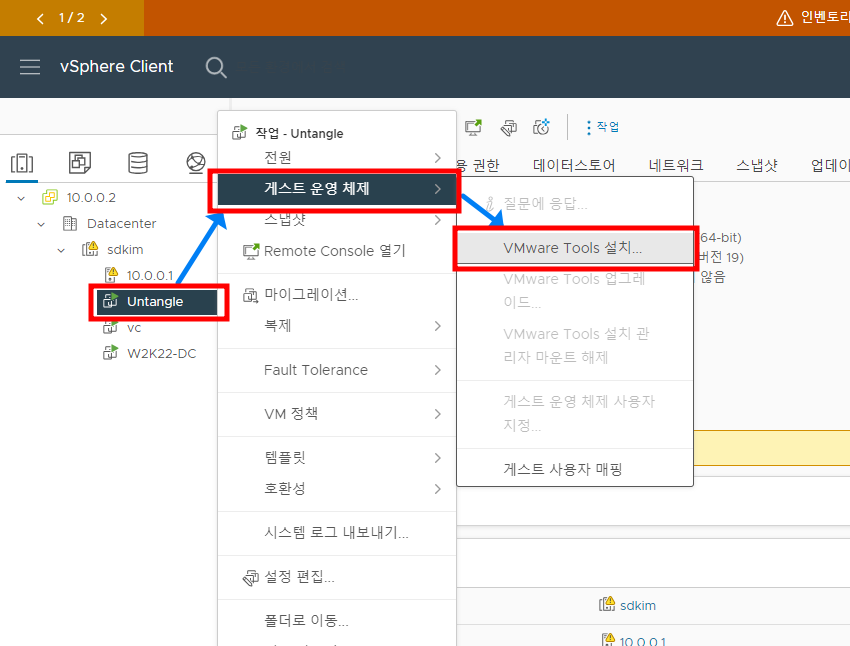Click the sdkim cluster icon

coord(90,249)
